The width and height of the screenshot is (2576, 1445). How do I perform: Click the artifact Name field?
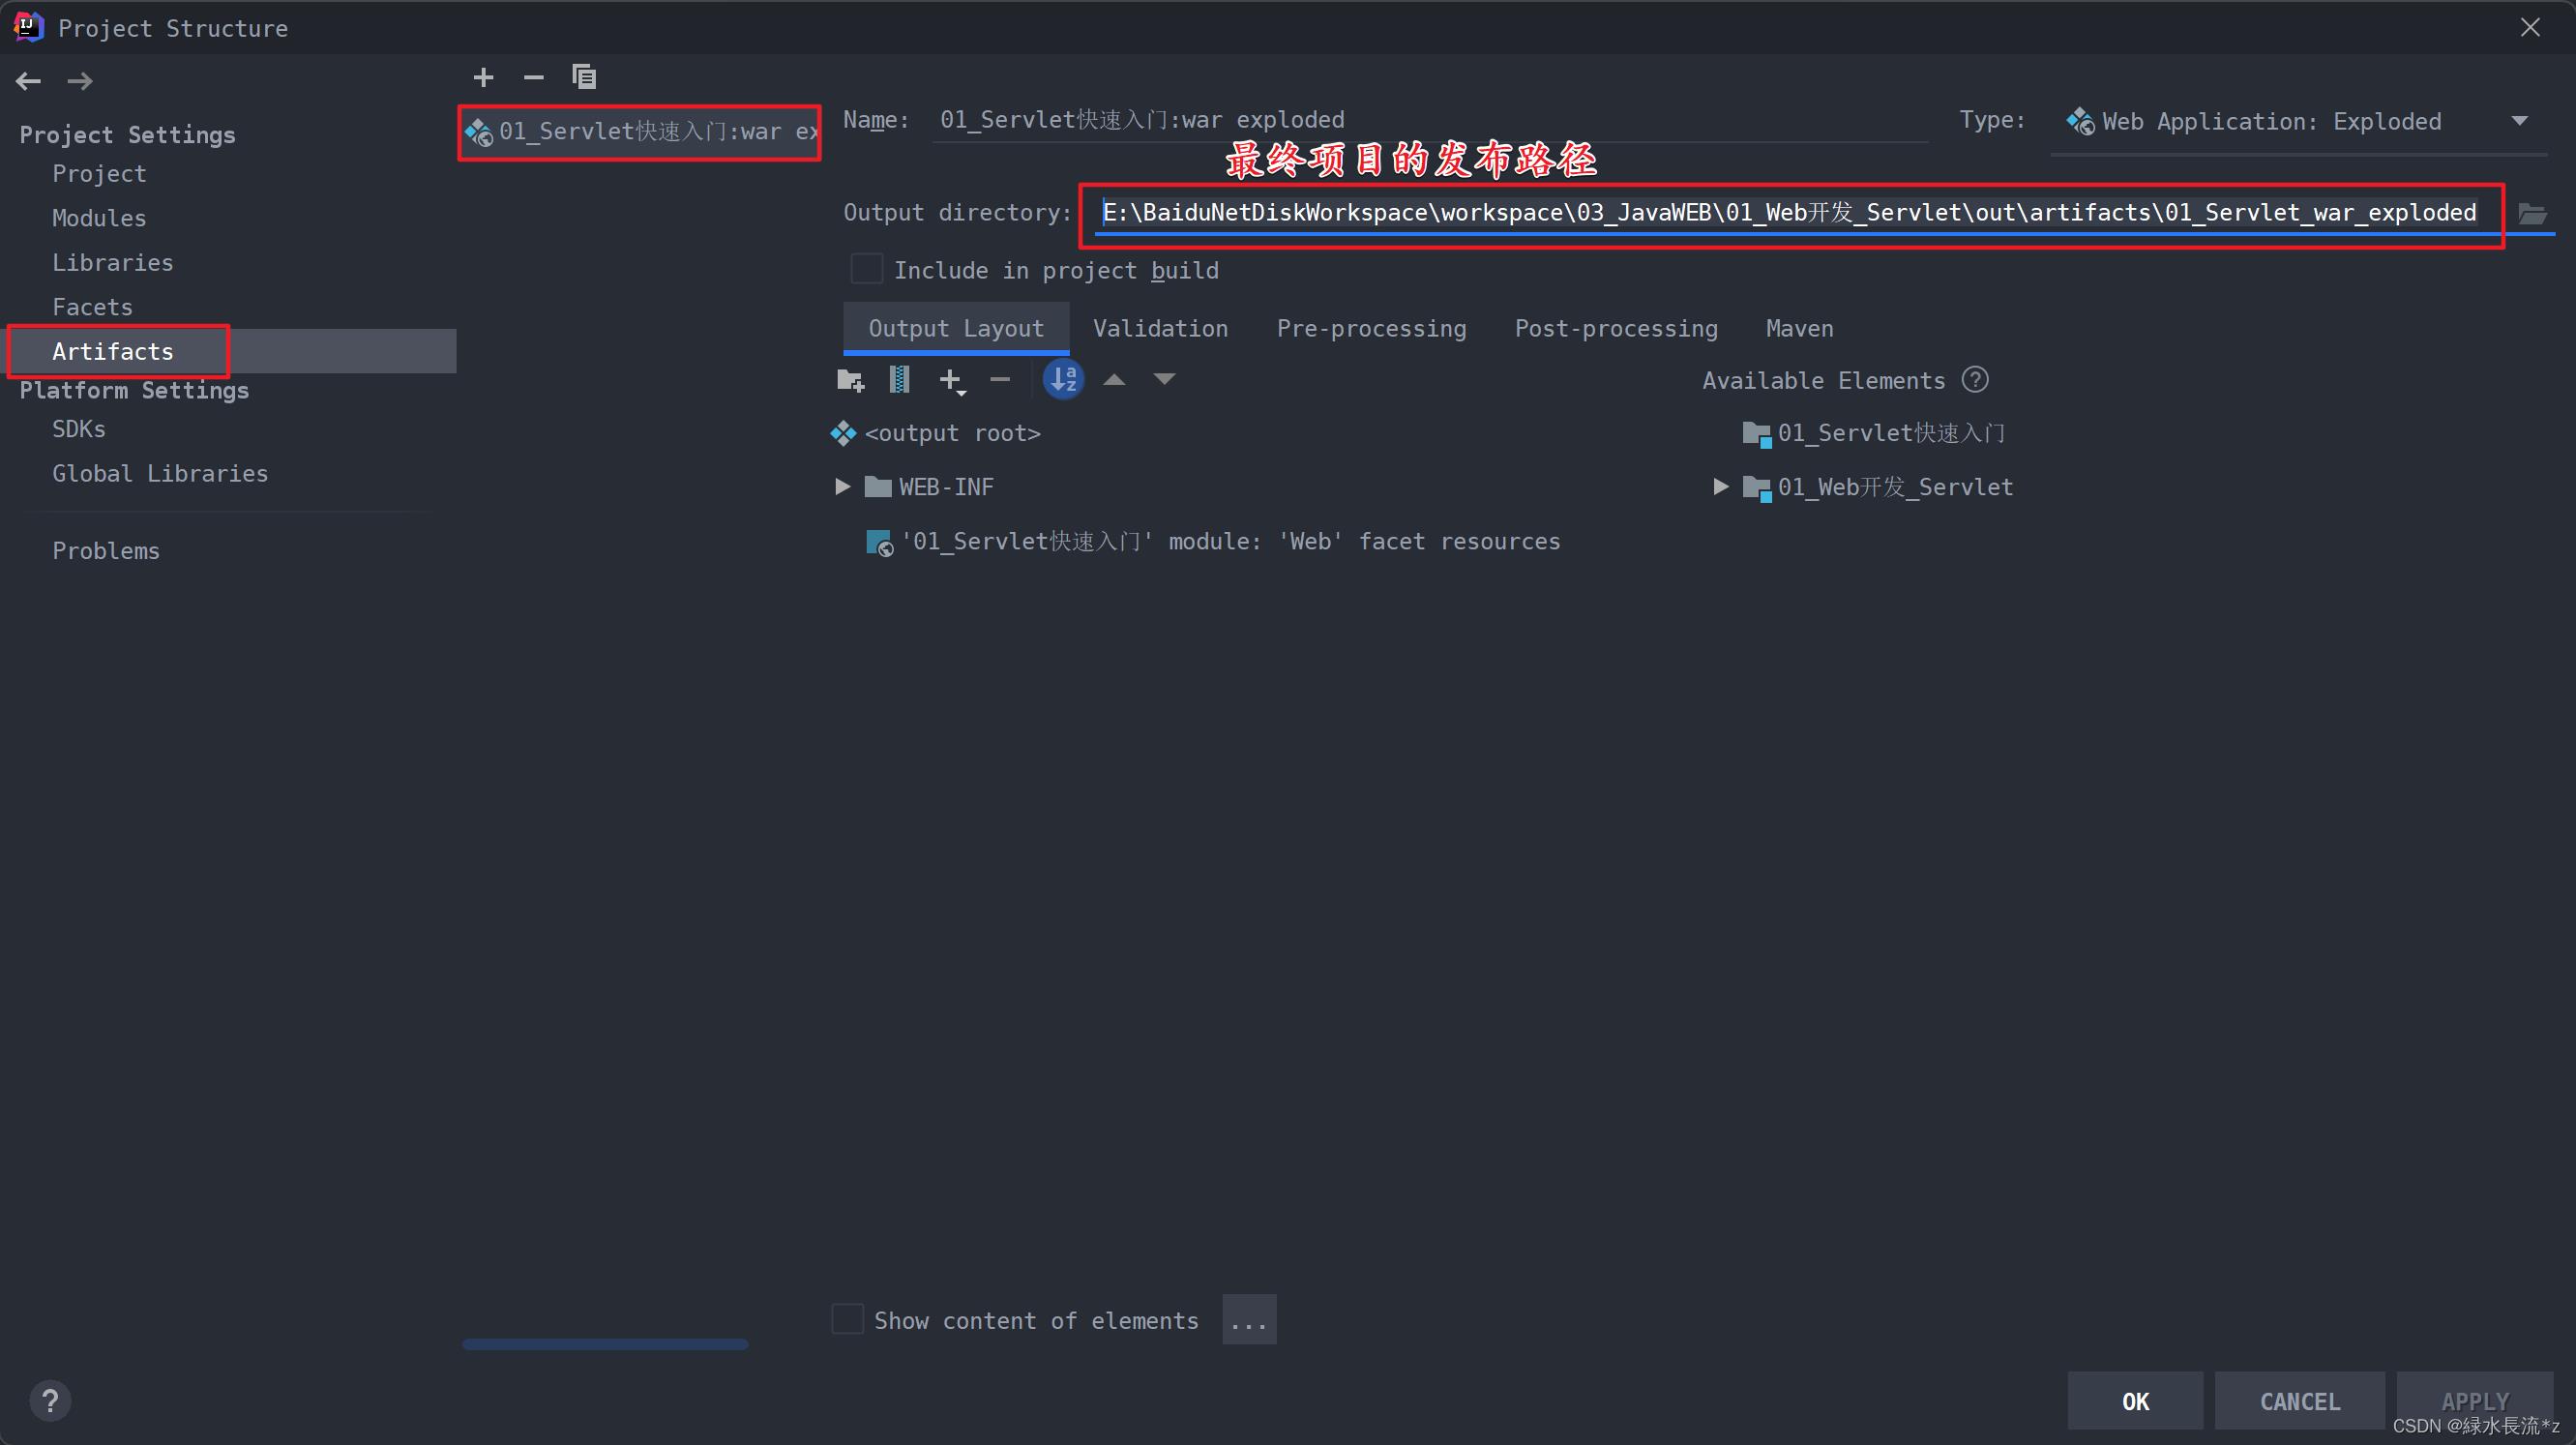click(x=1430, y=120)
